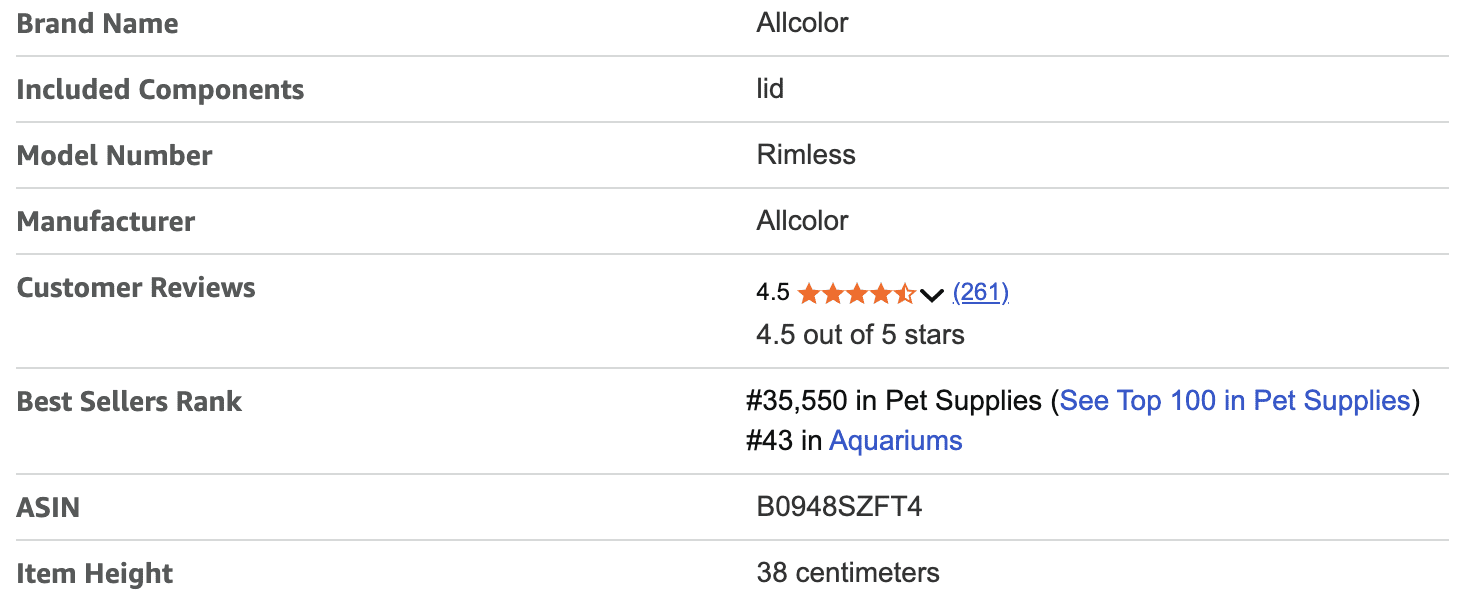The height and width of the screenshot is (598, 1464).
Task: Click the Model Number value Rimless
Action: coord(806,155)
